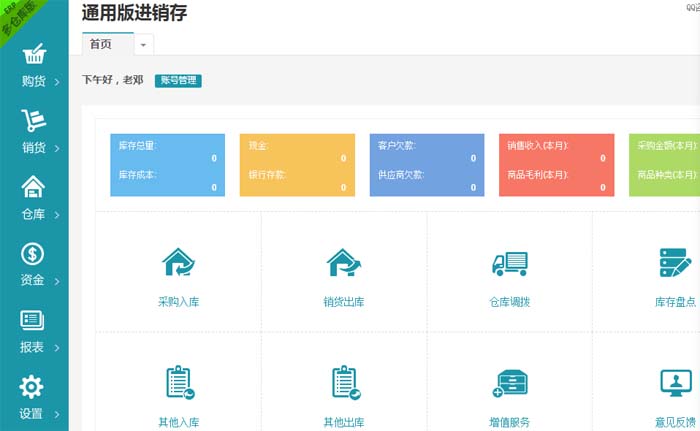Expand the 销货 sidebar menu
The height and width of the screenshot is (431, 700).
pos(34,132)
